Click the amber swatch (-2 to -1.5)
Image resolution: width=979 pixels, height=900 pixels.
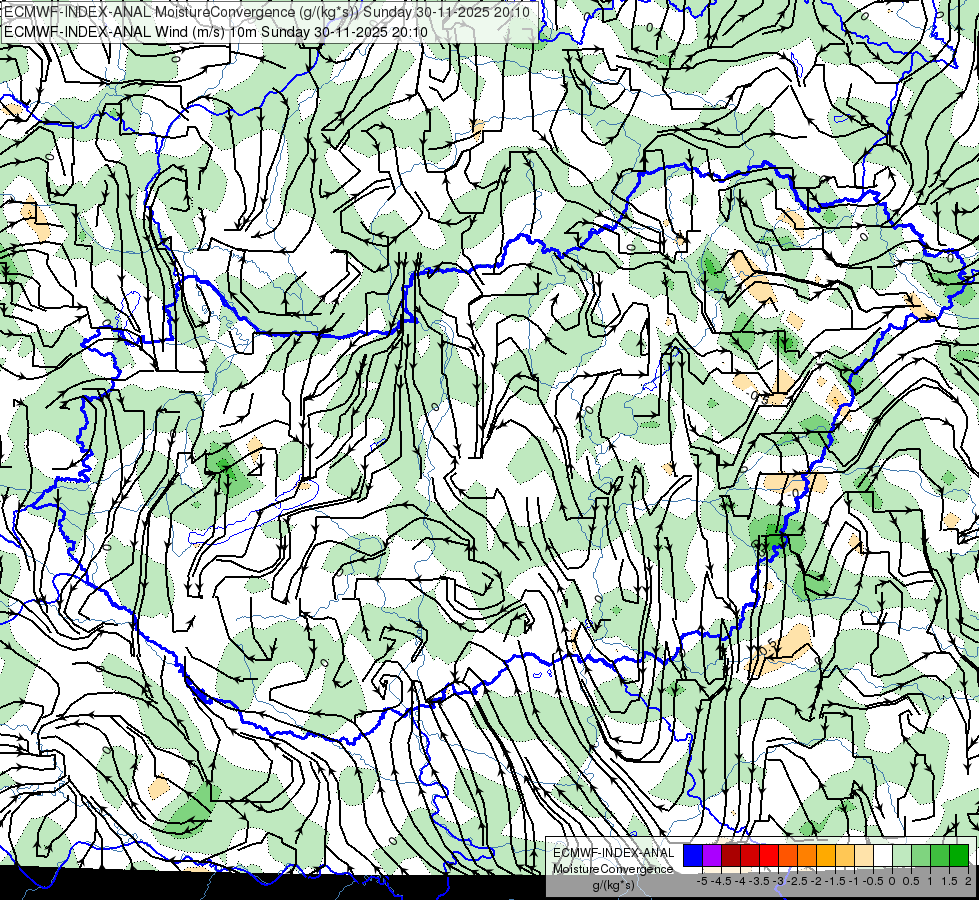(x=826, y=855)
